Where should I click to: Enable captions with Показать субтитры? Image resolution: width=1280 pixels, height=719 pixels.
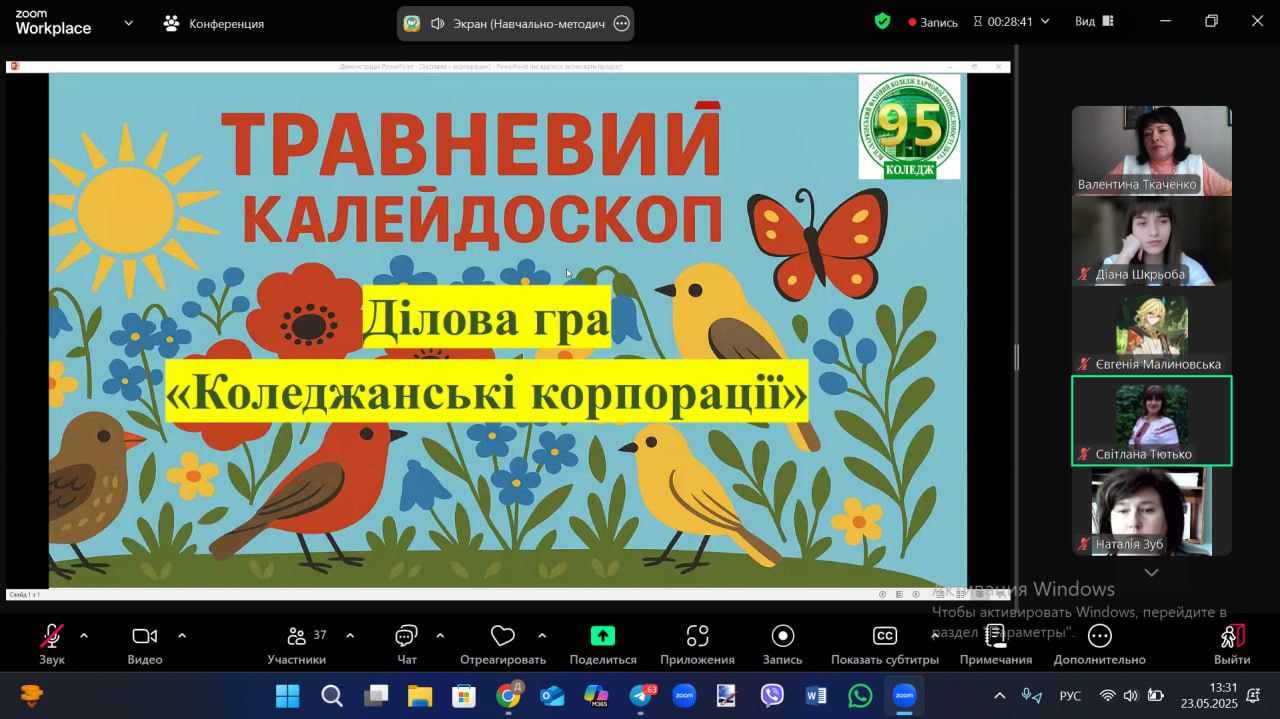(885, 643)
